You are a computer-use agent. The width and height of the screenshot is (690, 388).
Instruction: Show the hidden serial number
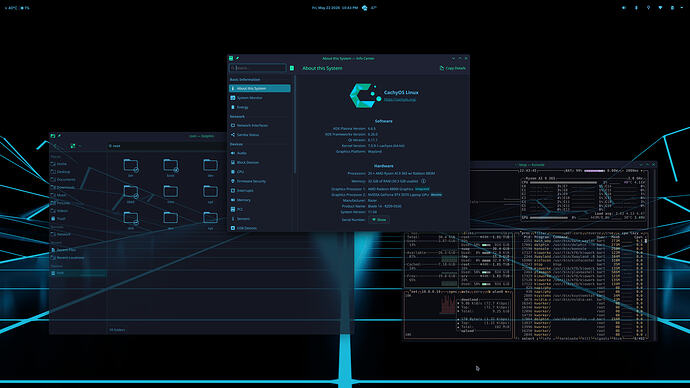[379, 220]
